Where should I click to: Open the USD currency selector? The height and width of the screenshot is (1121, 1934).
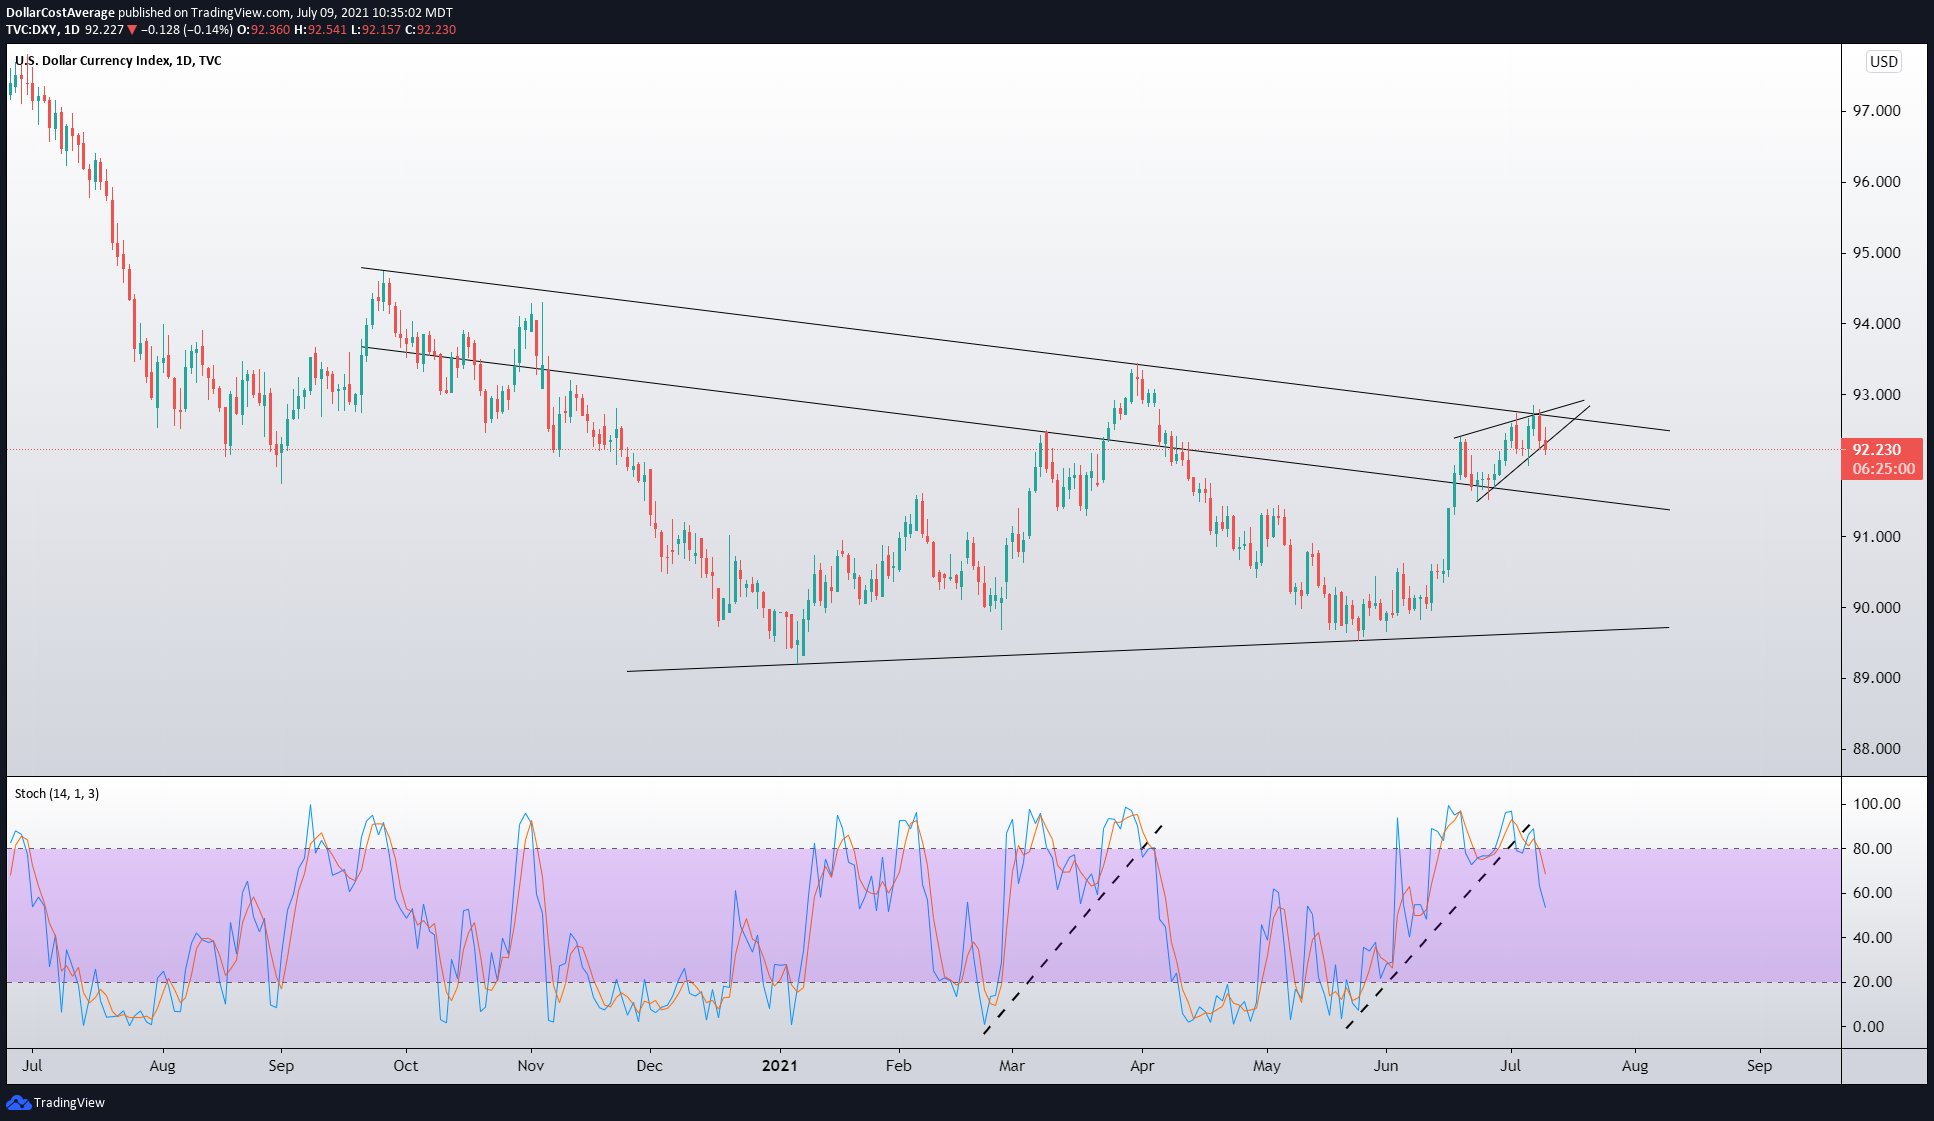tap(1883, 61)
